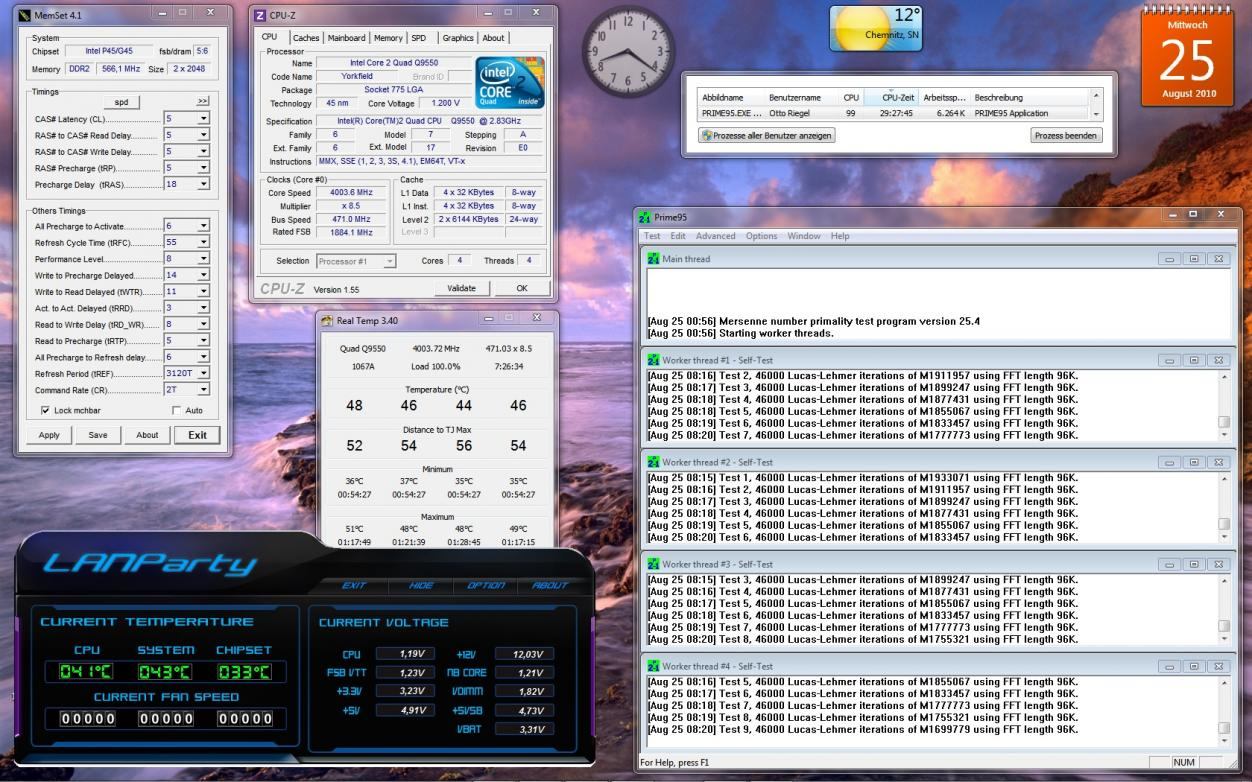
Task: Open the RAS# to CAS# Read Delay dropdown
Action: coord(204,135)
